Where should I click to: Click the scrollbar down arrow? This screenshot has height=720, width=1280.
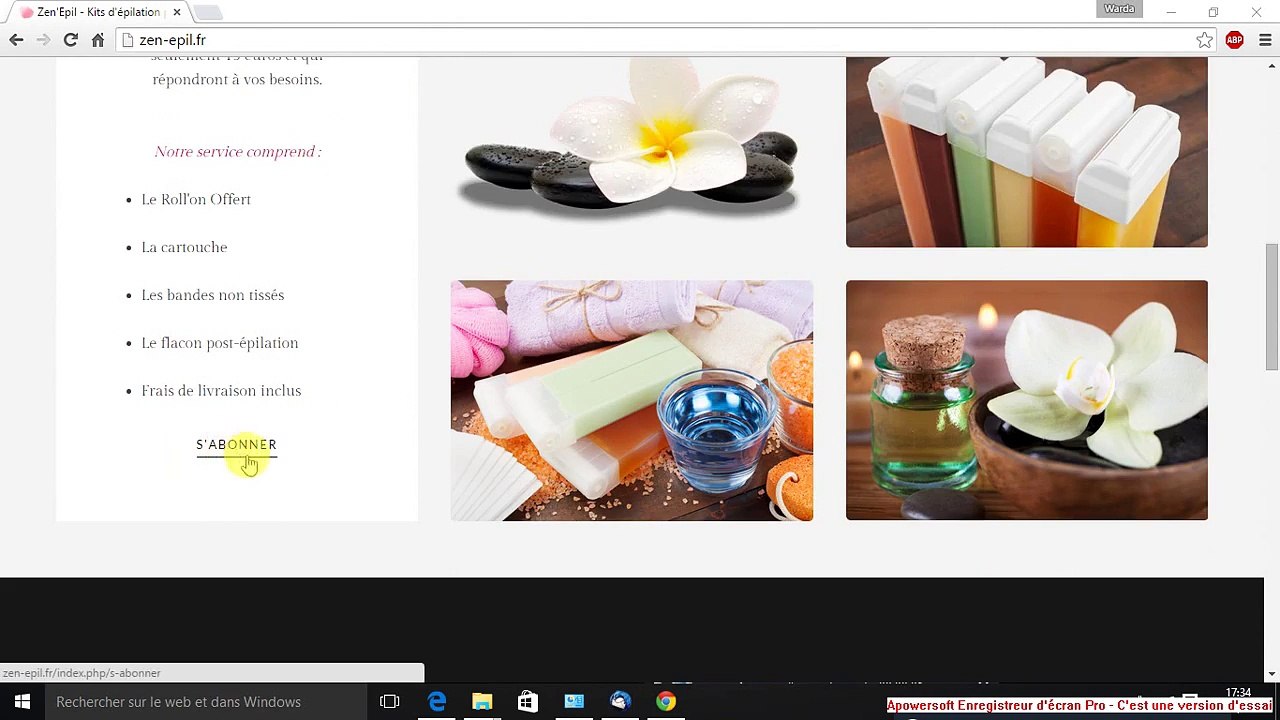coord(1272,674)
